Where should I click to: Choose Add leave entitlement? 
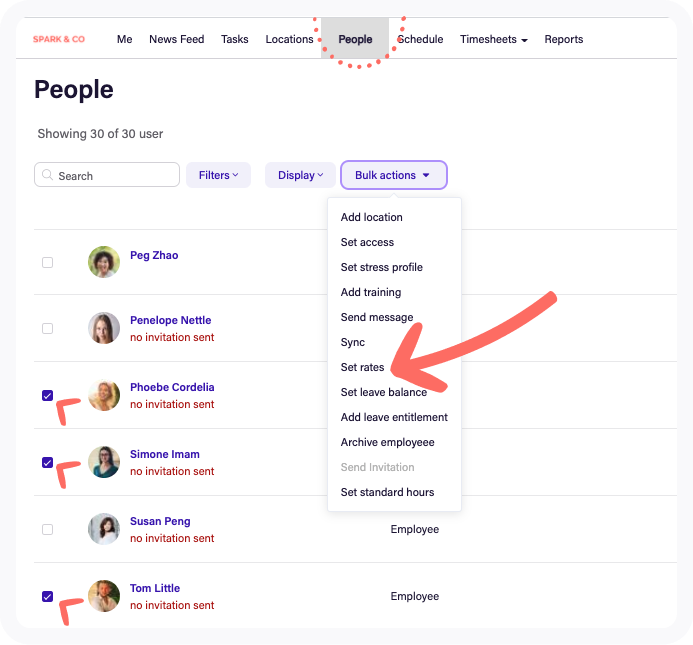click(x=394, y=417)
